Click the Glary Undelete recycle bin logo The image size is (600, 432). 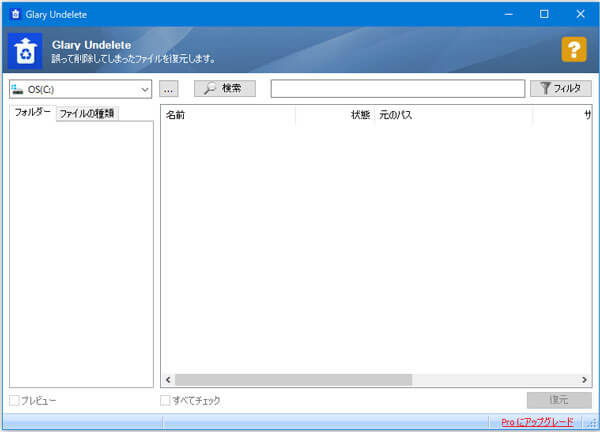pos(24,52)
